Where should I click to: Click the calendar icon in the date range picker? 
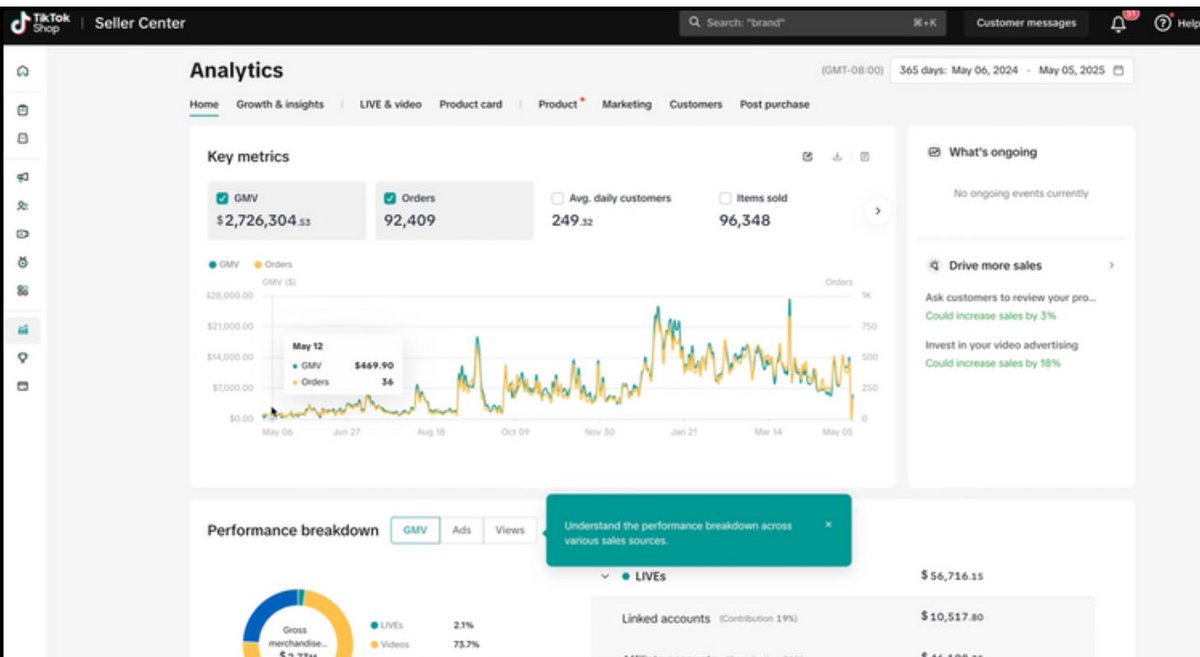(1118, 71)
